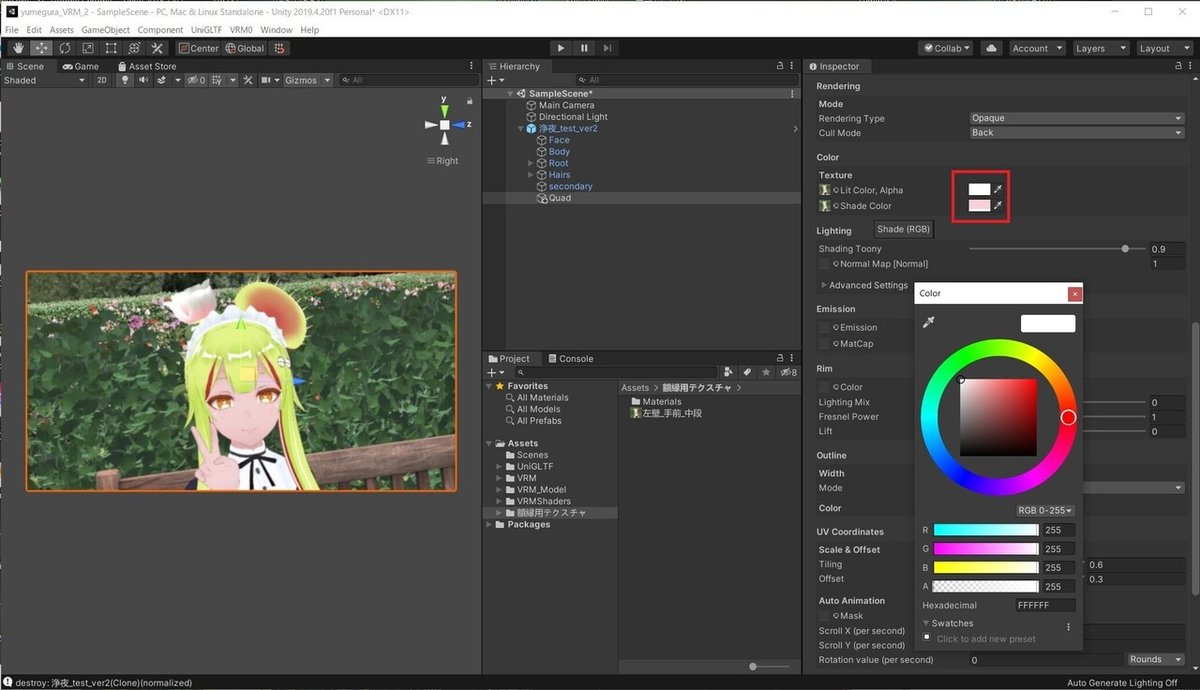The width and height of the screenshot is (1200, 690).
Task: Select Quad in the Hierarchy
Action: point(560,198)
